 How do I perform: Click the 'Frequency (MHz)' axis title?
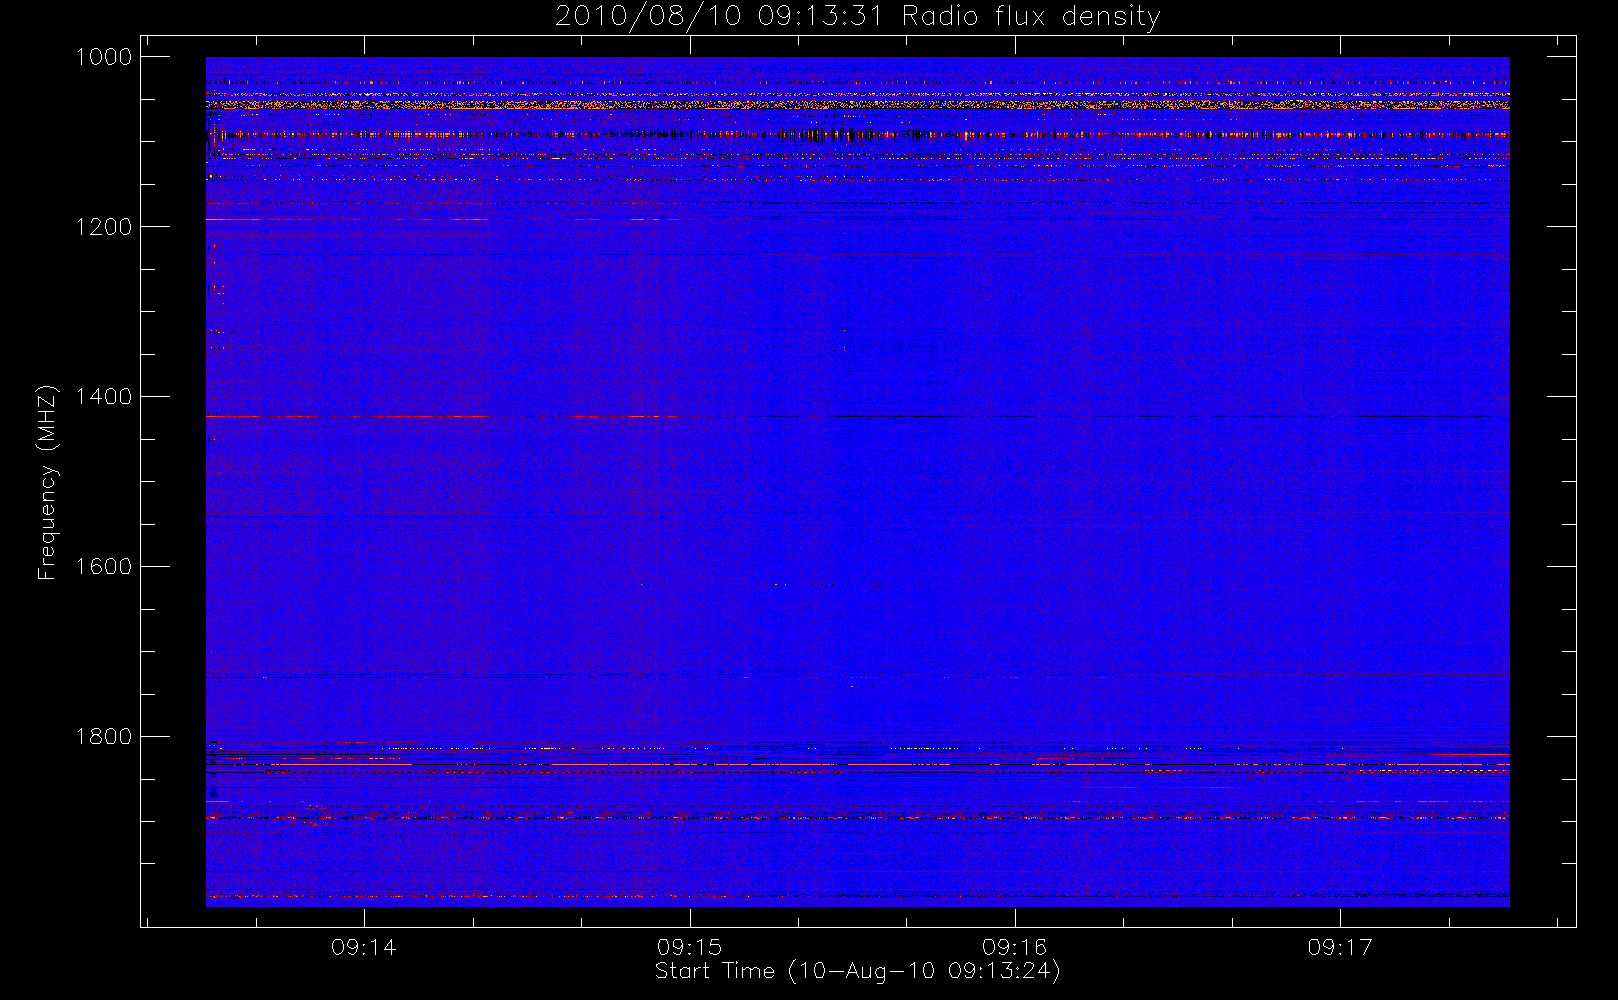click(47, 482)
